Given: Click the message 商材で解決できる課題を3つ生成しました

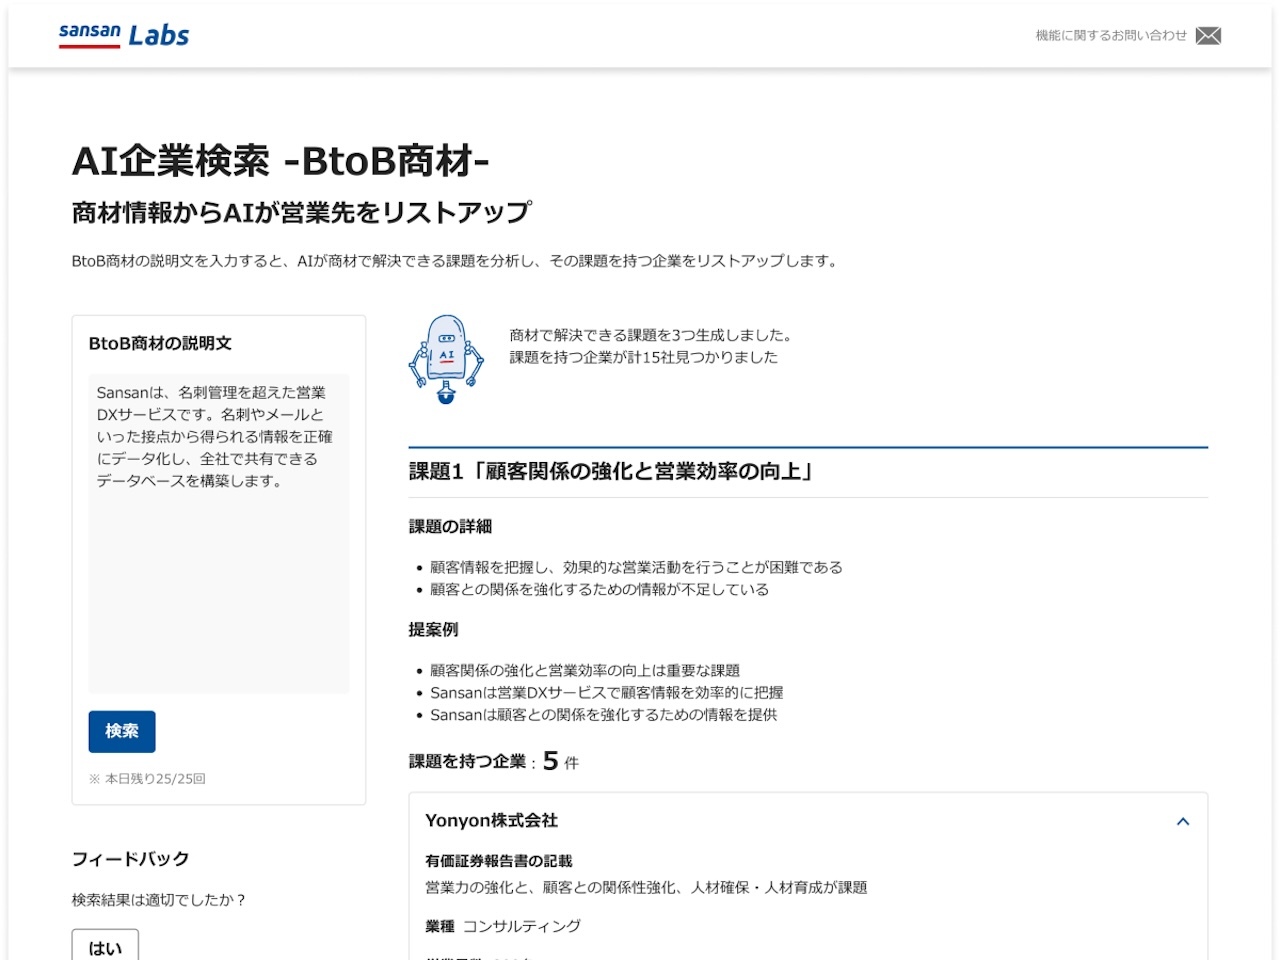Looking at the screenshot, I should click(x=651, y=335).
